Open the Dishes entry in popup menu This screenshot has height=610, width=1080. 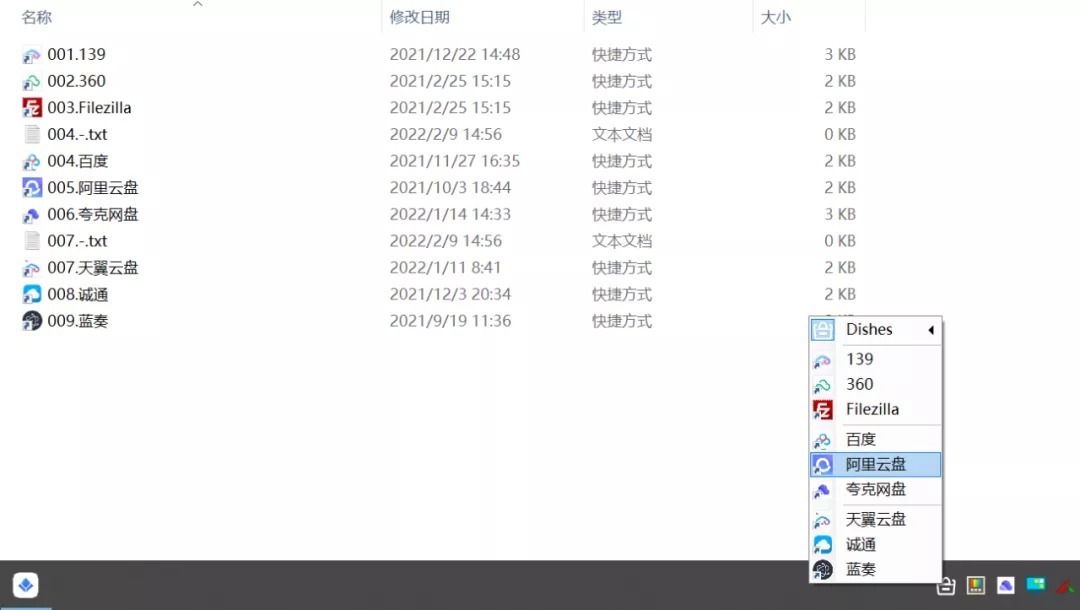coord(875,330)
